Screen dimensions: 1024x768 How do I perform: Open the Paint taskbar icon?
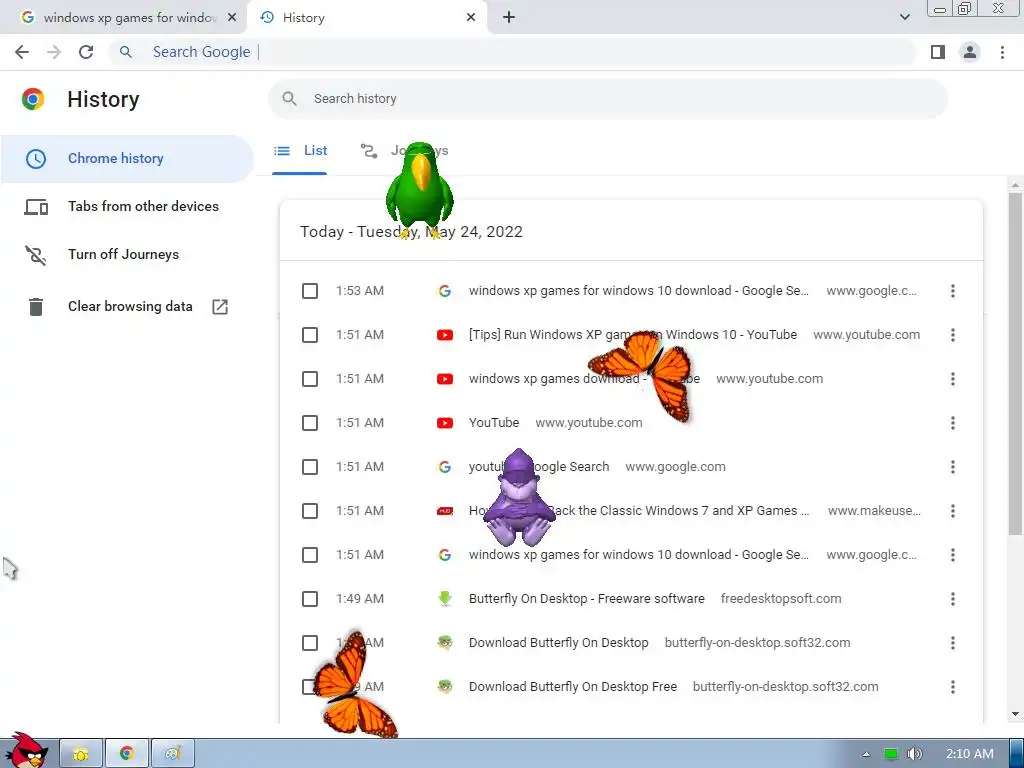tap(172, 754)
